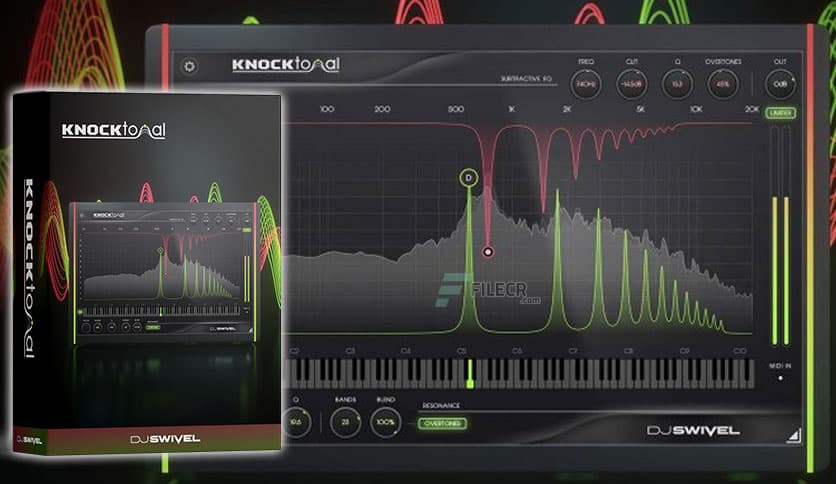Click the 5K frequency marker
Image resolution: width=836 pixels, height=484 pixels.
(x=641, y=109)
